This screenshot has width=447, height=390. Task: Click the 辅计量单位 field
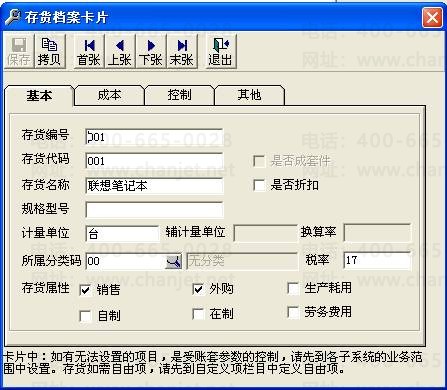(265, 232)
